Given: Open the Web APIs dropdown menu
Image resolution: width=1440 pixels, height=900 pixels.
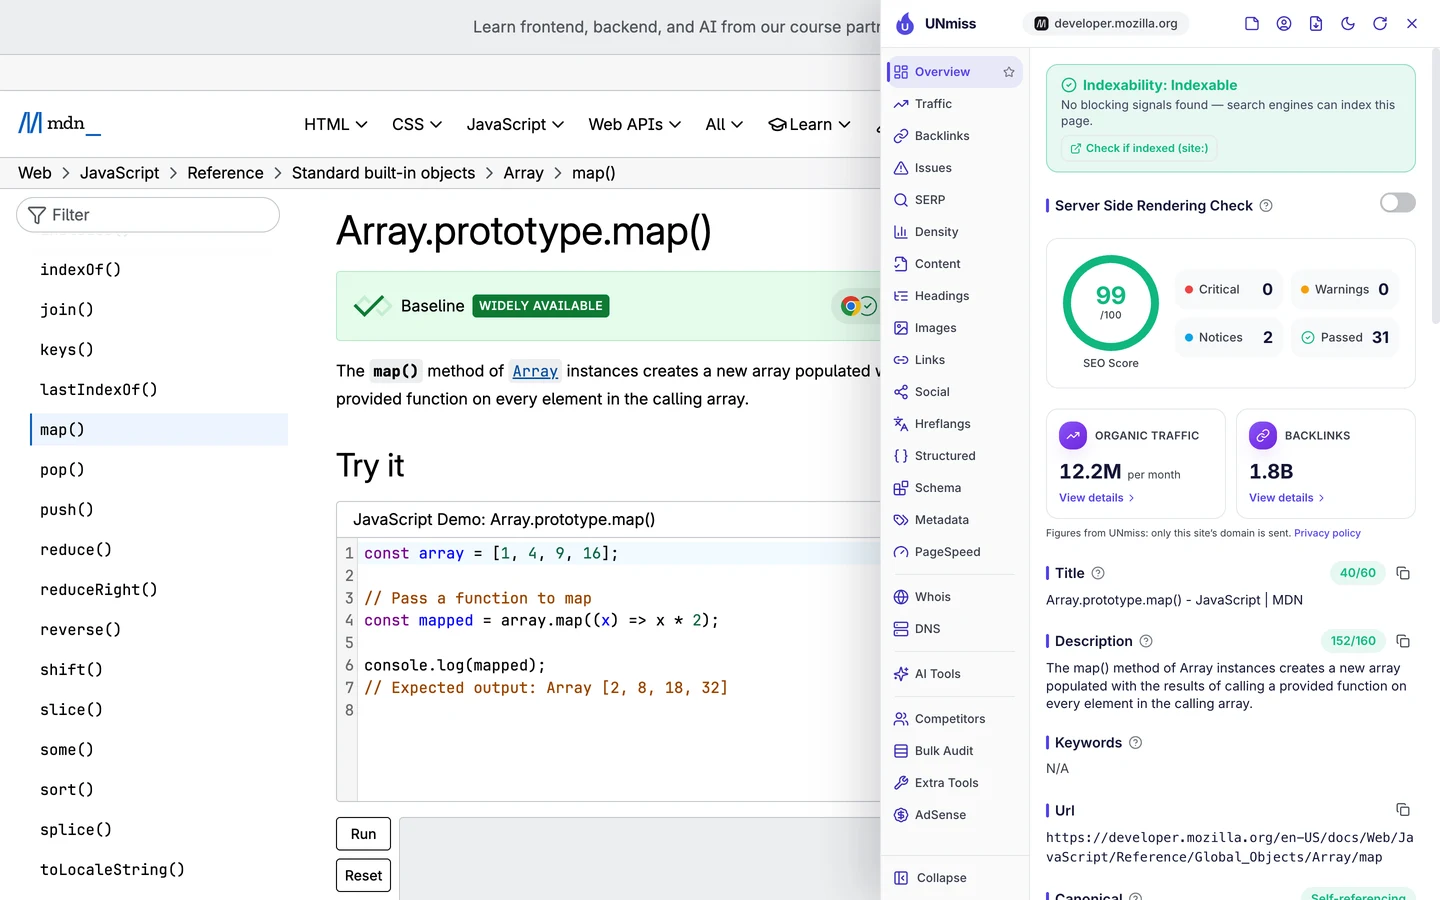Looking at the screenshot, I should click(635, 124).
